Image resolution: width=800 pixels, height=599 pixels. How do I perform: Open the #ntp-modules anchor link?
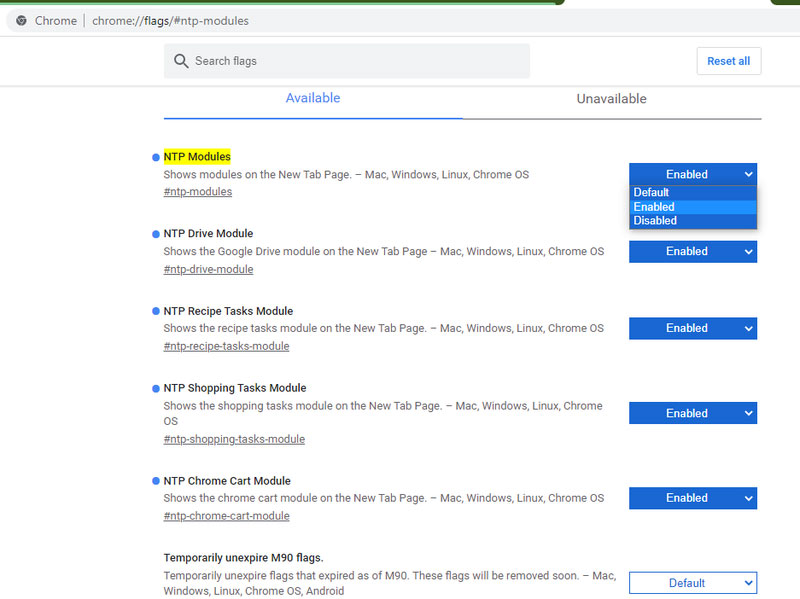pyautogui.click(x=197, y=192)
